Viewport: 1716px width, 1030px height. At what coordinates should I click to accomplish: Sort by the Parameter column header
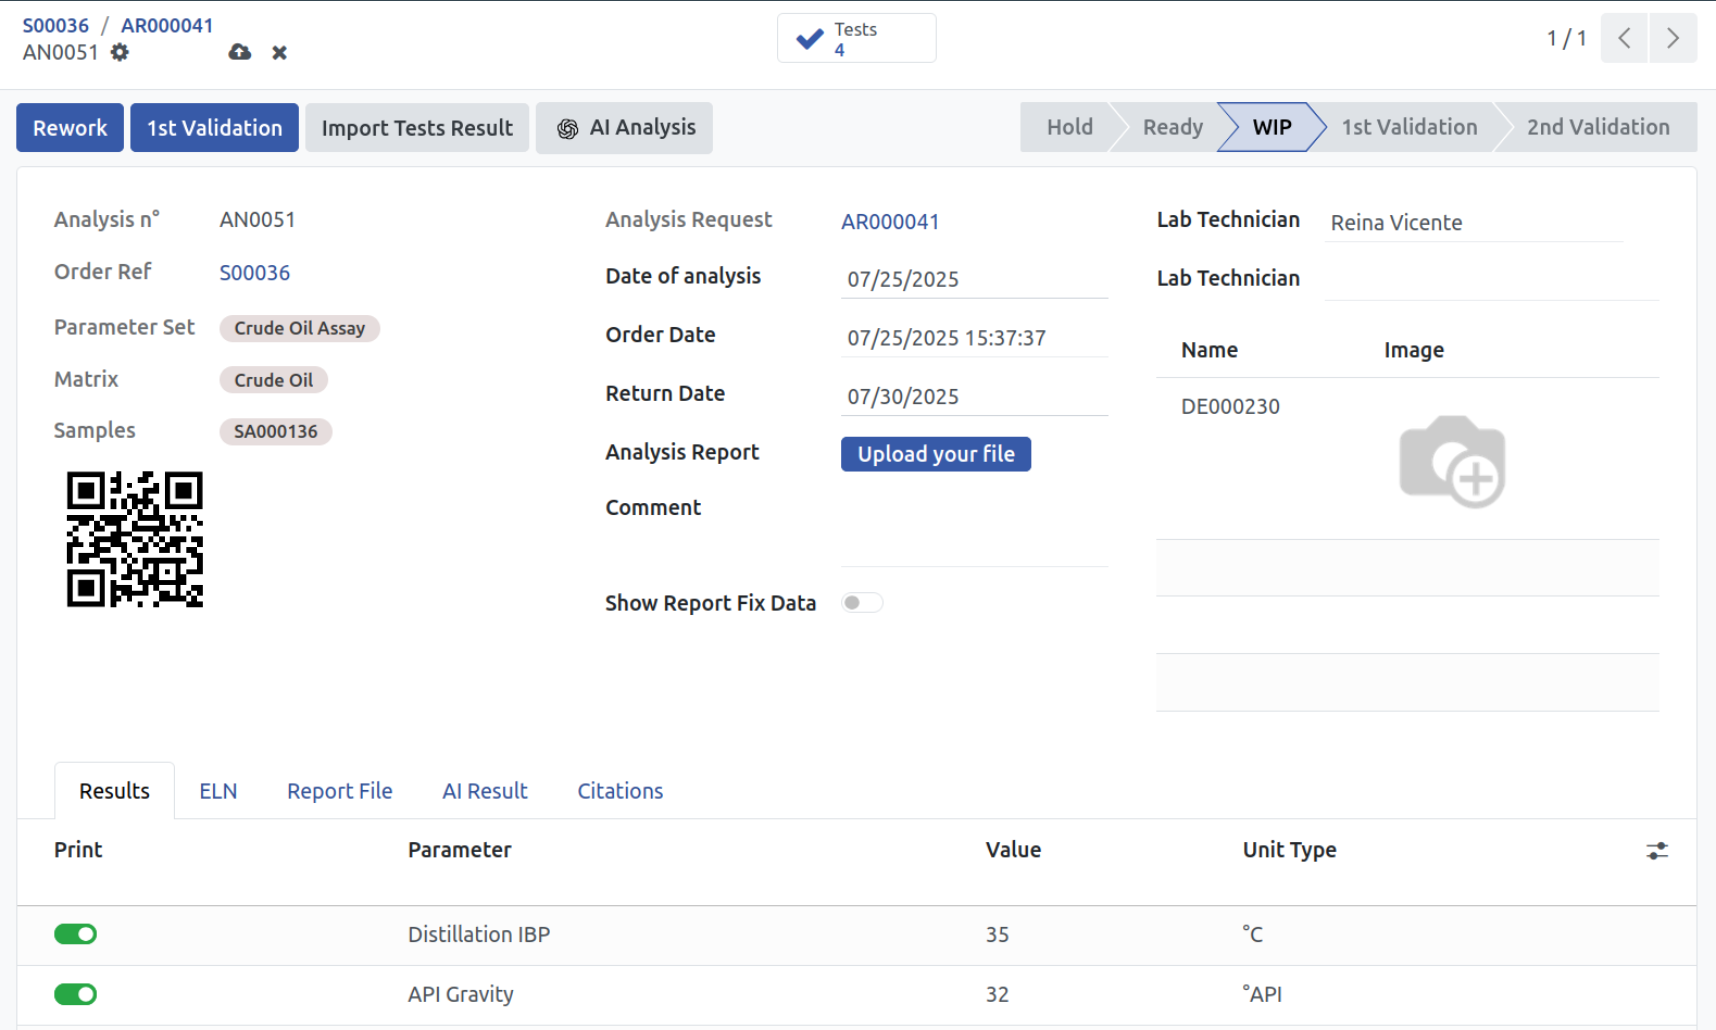click(x=459, y=850)
